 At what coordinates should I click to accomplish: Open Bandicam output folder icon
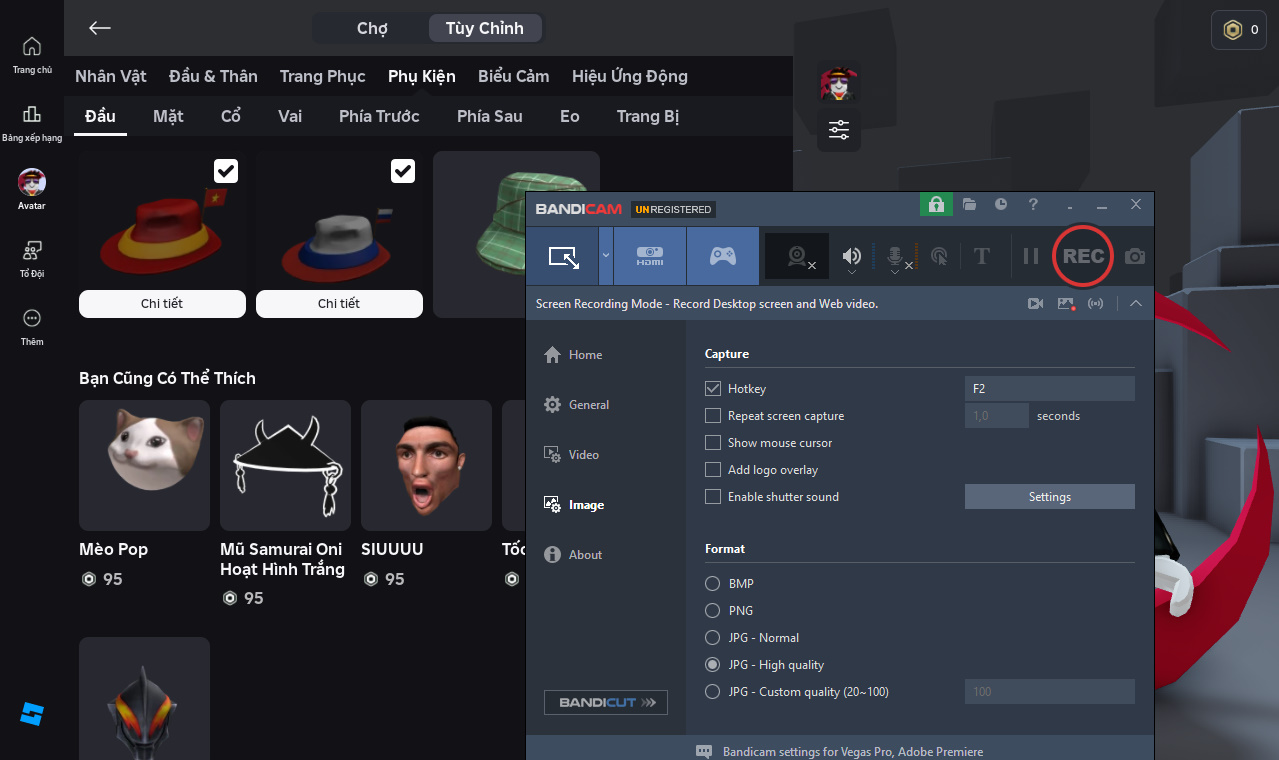click(969, 204)
